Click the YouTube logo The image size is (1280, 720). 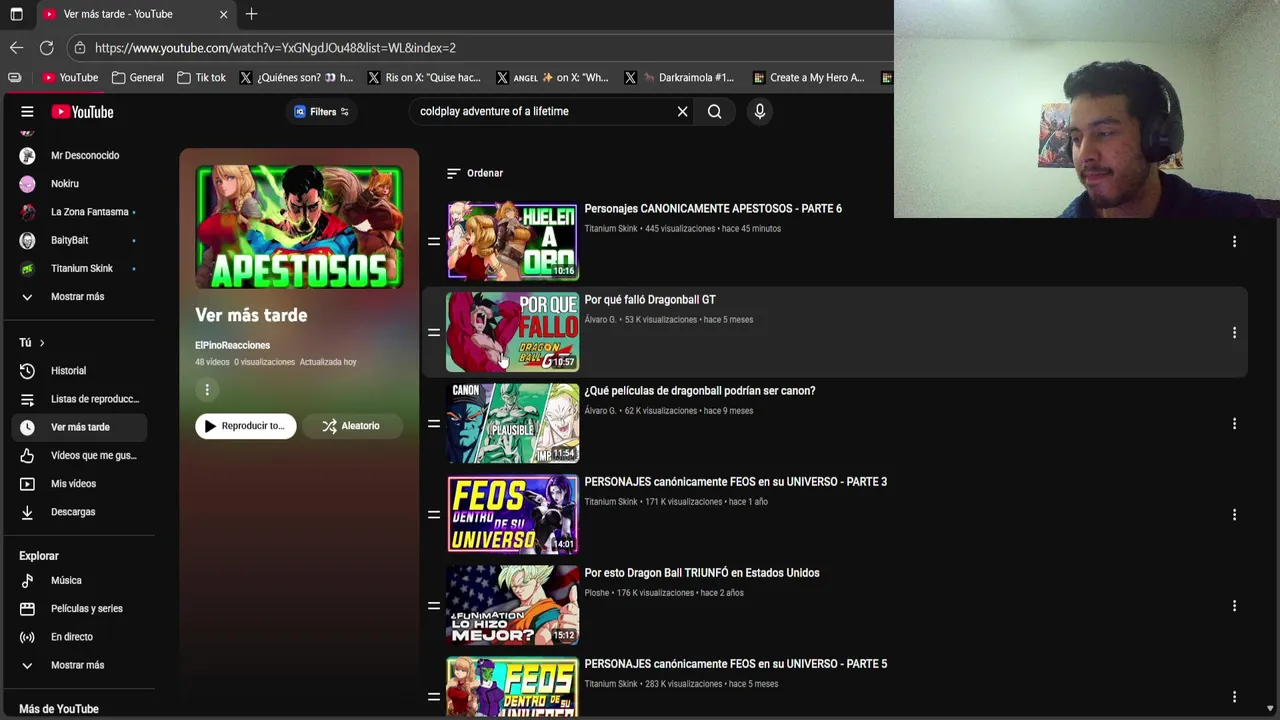(82, 112)
